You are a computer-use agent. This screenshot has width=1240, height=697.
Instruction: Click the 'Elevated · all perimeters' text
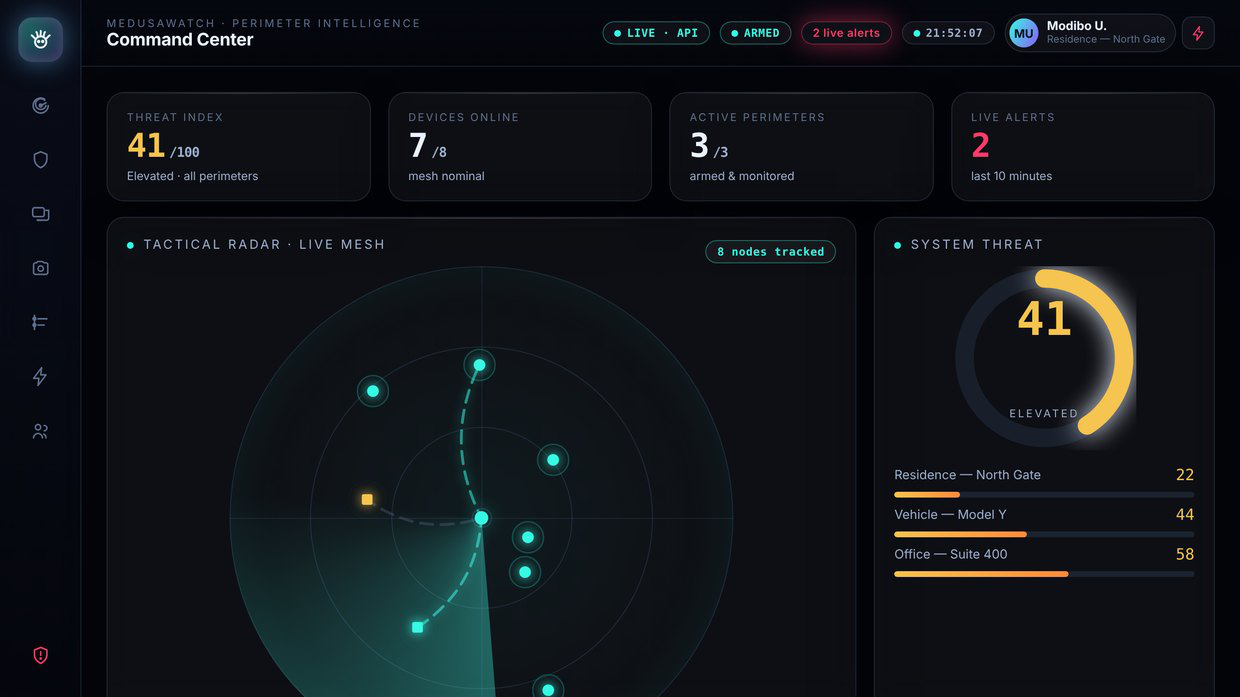[x=192, y=176]
